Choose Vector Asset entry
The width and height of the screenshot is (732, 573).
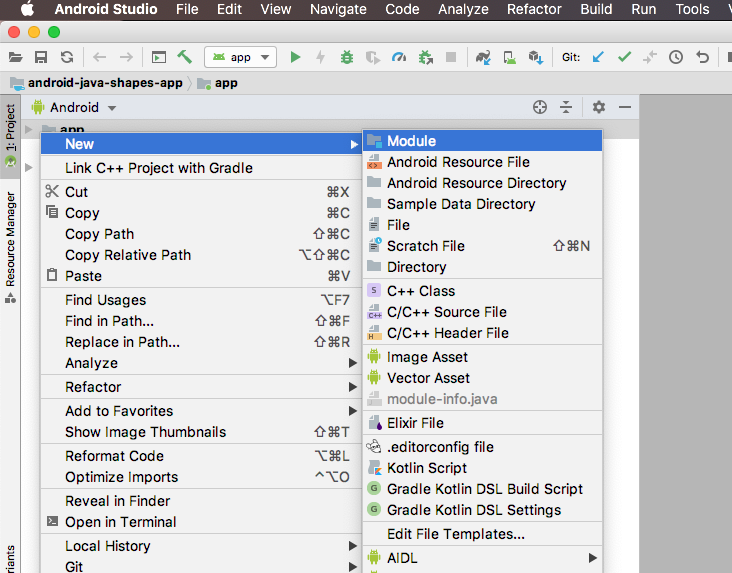482,377
